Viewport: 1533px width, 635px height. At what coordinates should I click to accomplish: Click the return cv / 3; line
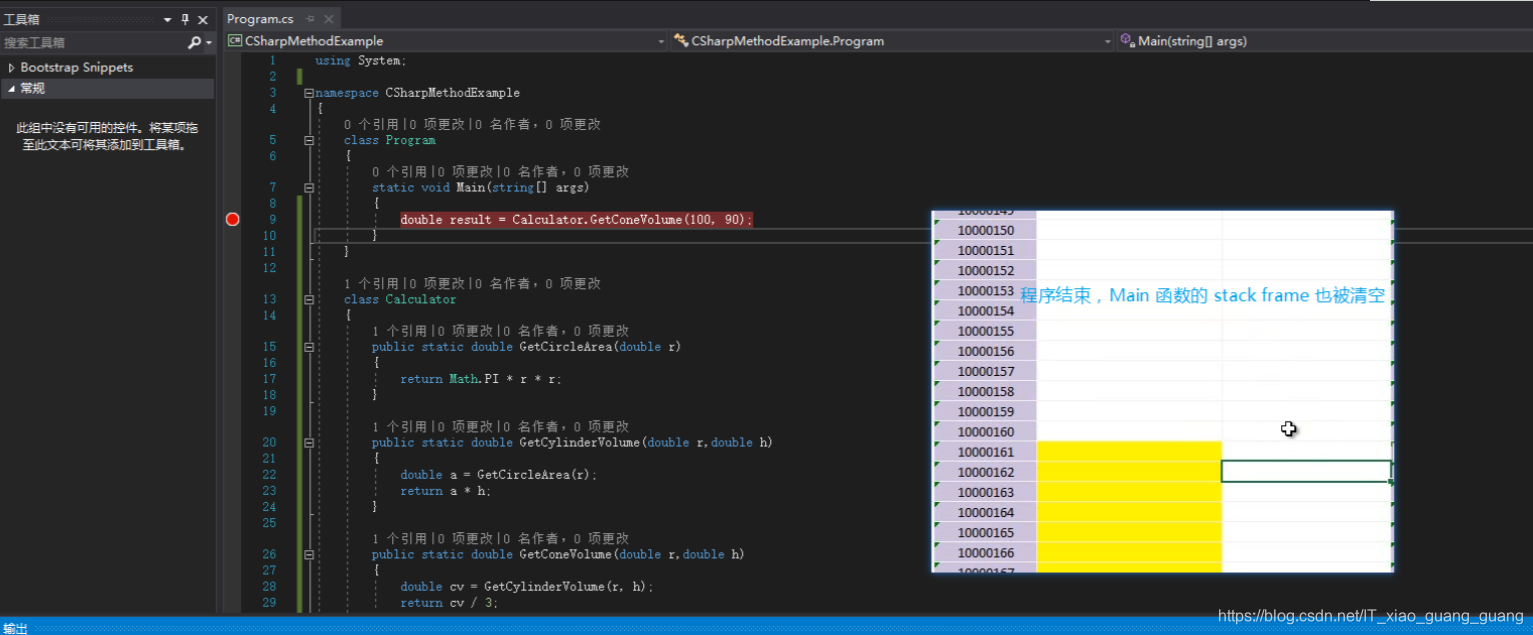pyautogui.click(x=449, y=603)
